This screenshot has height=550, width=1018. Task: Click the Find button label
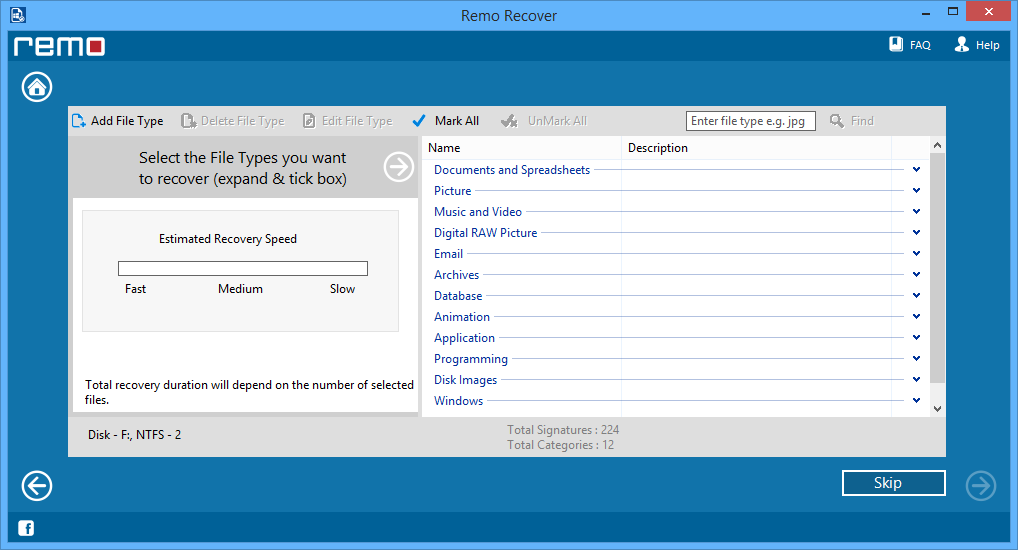862,121
